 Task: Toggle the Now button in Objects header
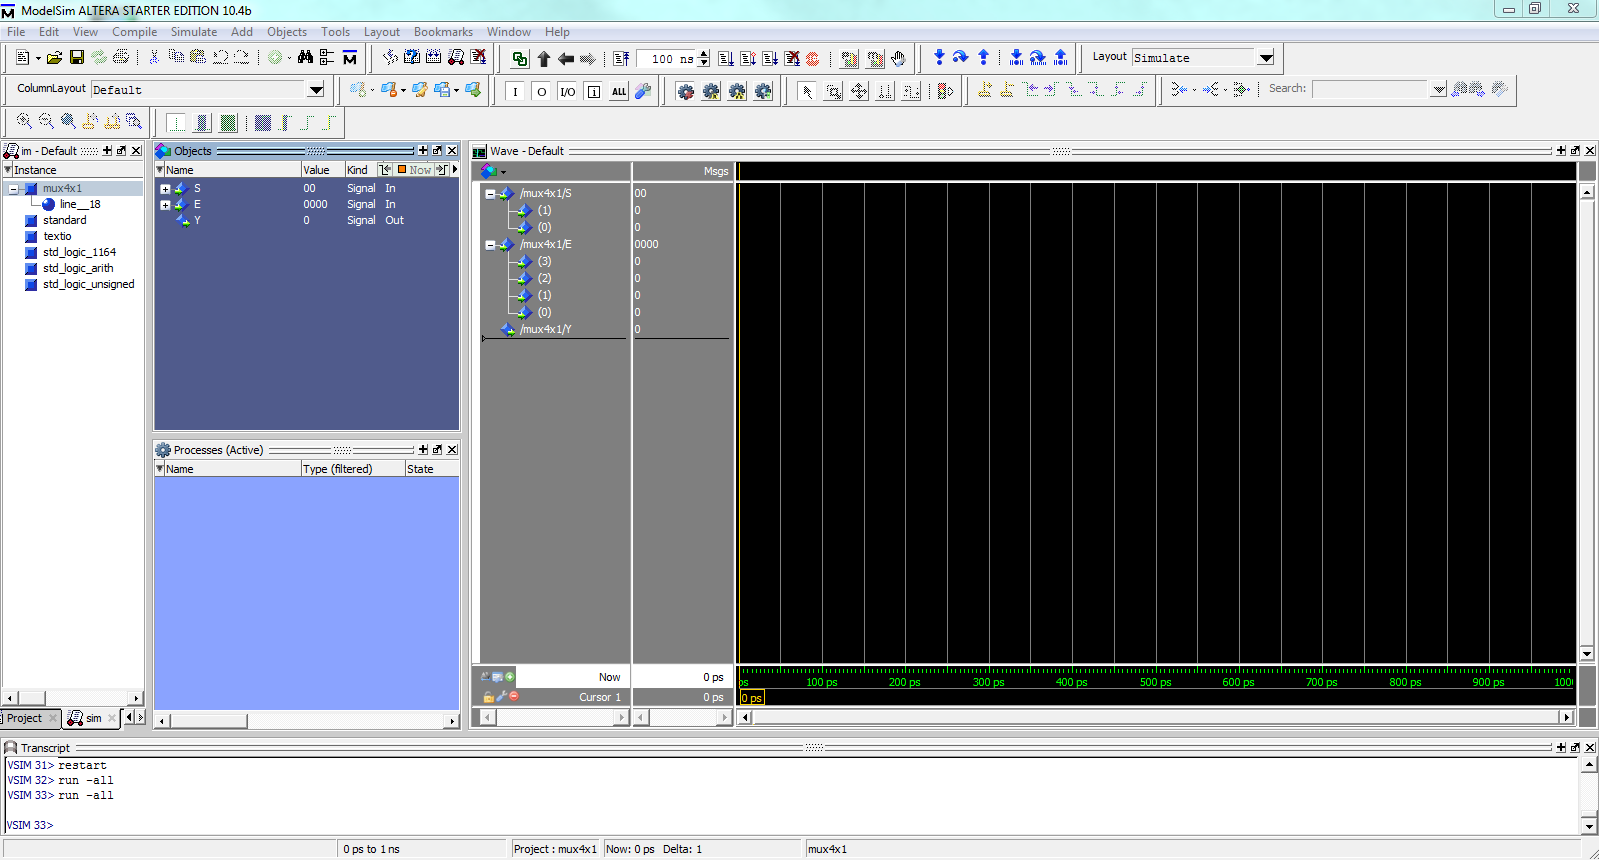(x=415, y=170)
